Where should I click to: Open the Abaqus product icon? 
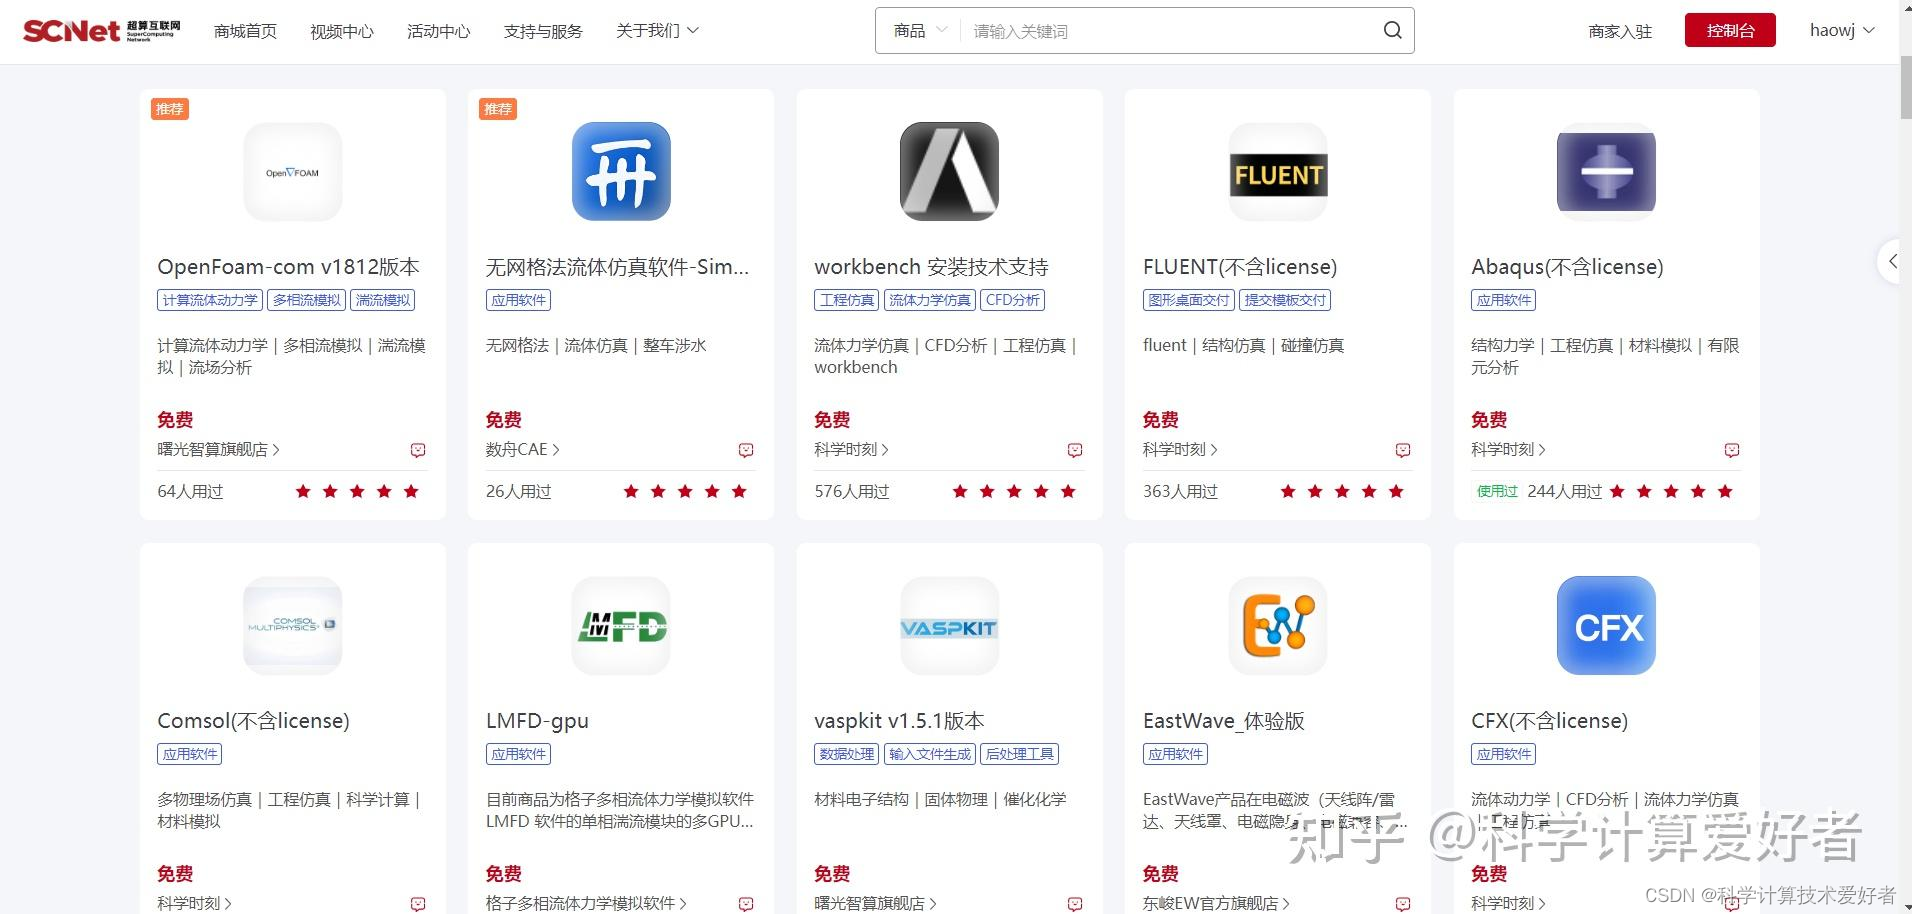pos(1606,172)
